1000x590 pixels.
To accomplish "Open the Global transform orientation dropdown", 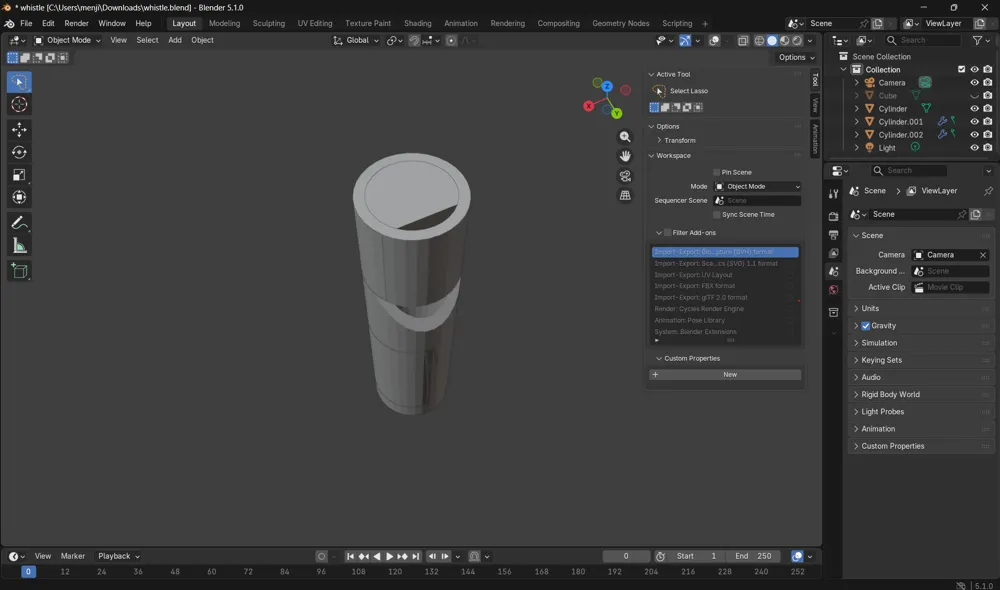I will point(356,40).
